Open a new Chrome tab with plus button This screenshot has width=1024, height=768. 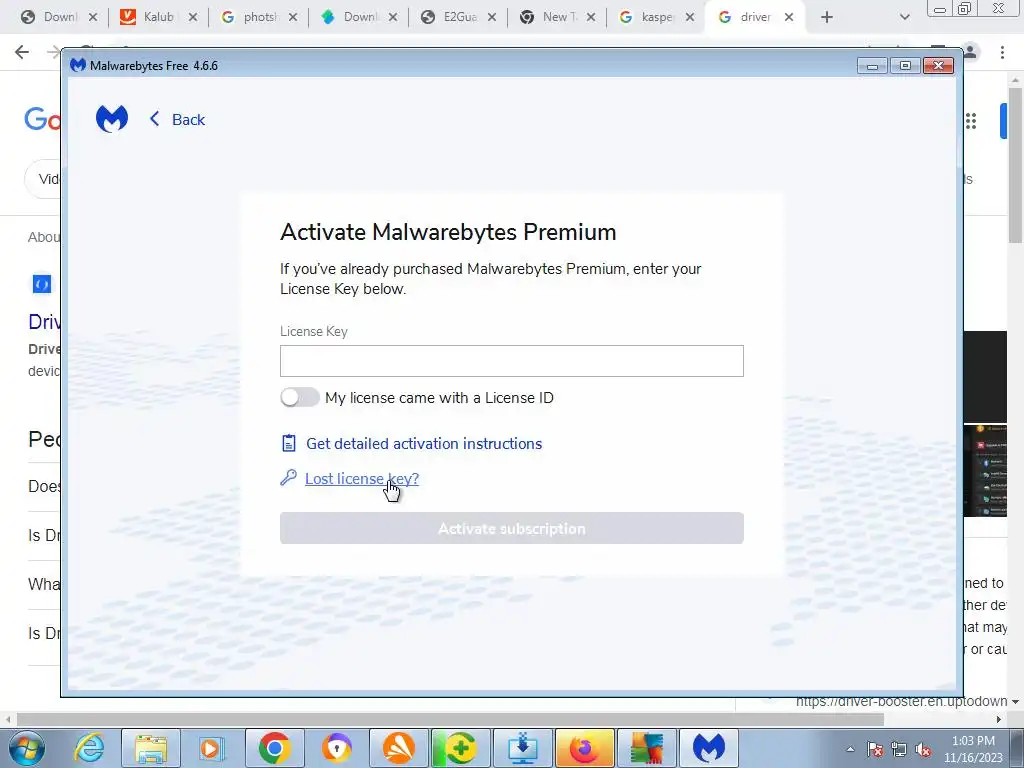[x=827, y=17]
